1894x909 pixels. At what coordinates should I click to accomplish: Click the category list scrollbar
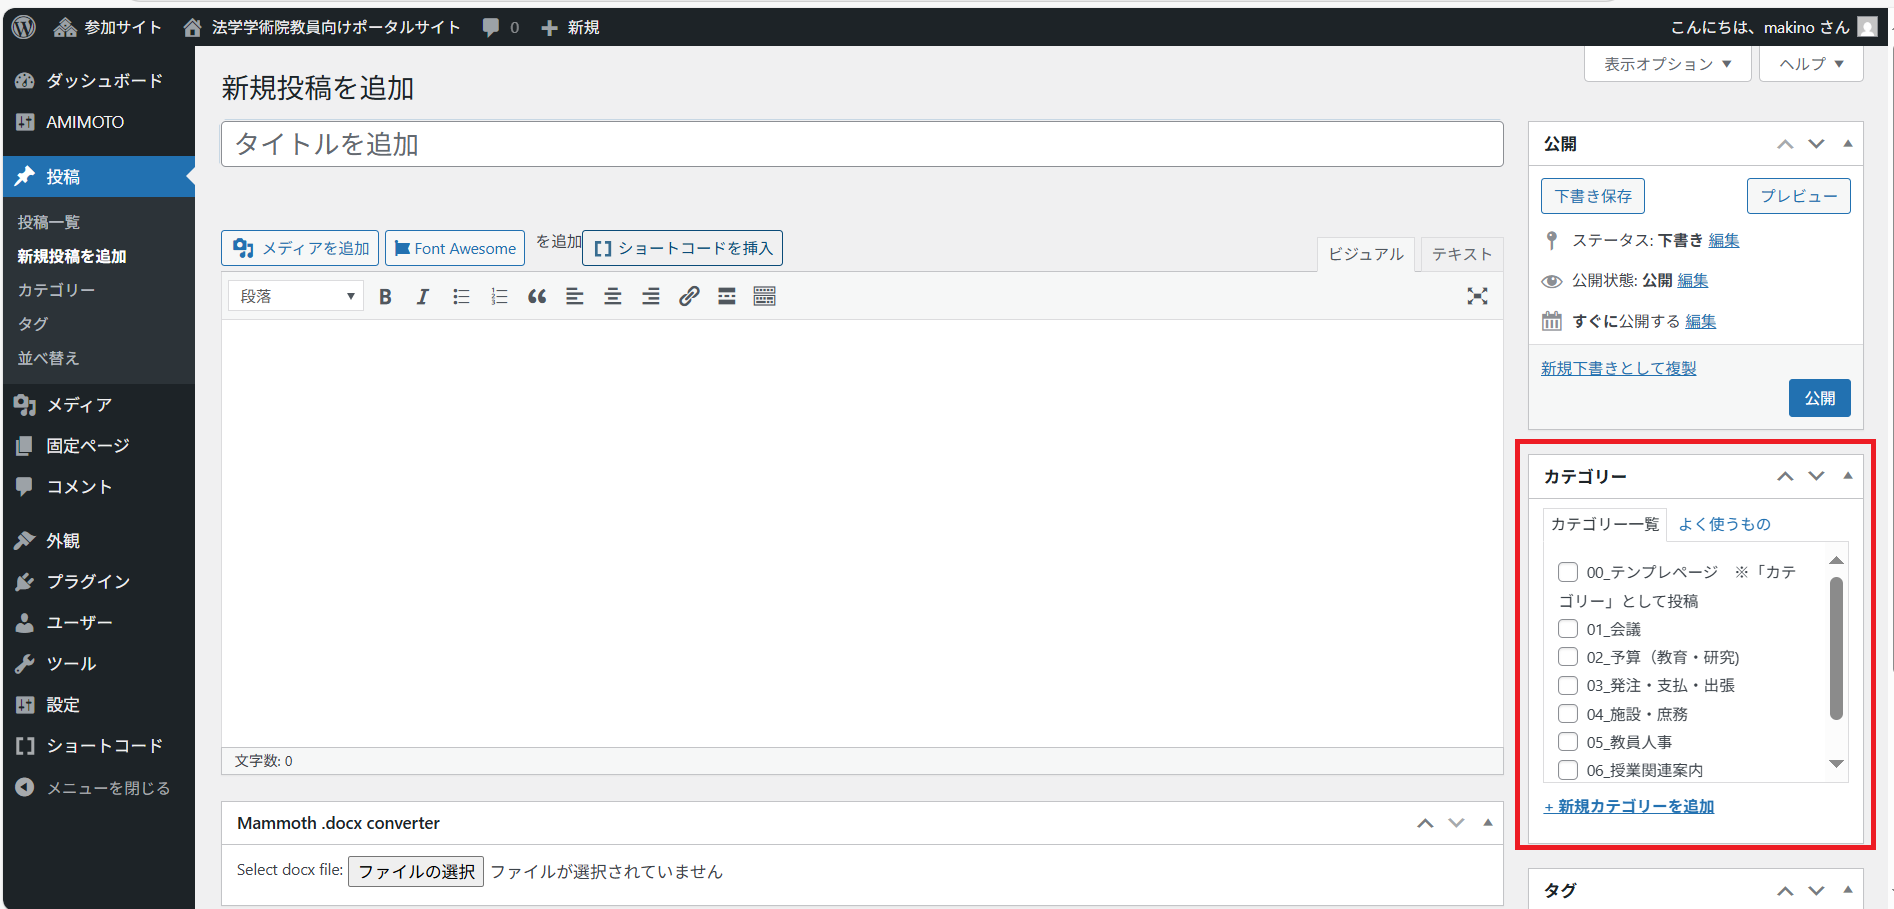pyautogui.click(x=1836, y=648)
